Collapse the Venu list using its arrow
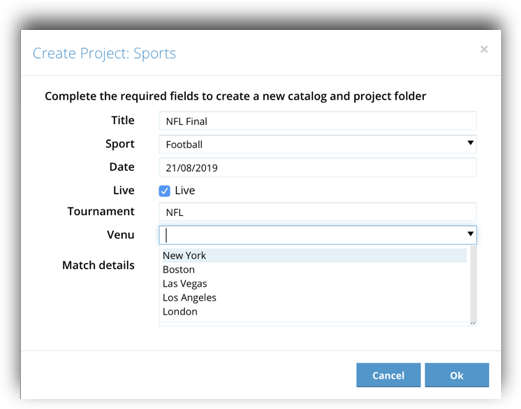521x409 pixels. click(470, 234)
